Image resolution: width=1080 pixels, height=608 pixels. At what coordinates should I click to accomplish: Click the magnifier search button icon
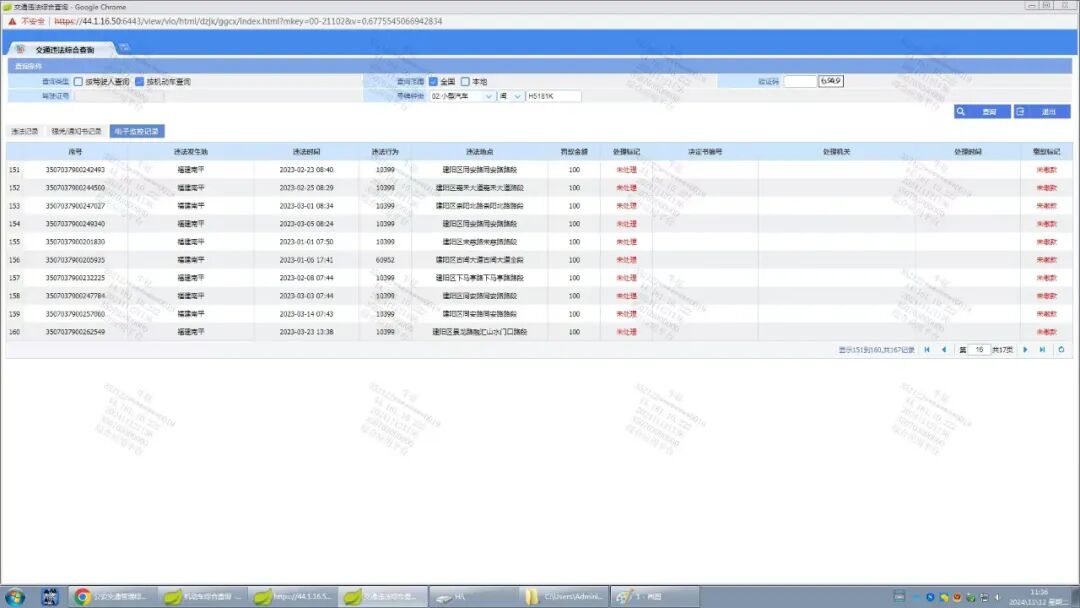[x=961, y=112]
